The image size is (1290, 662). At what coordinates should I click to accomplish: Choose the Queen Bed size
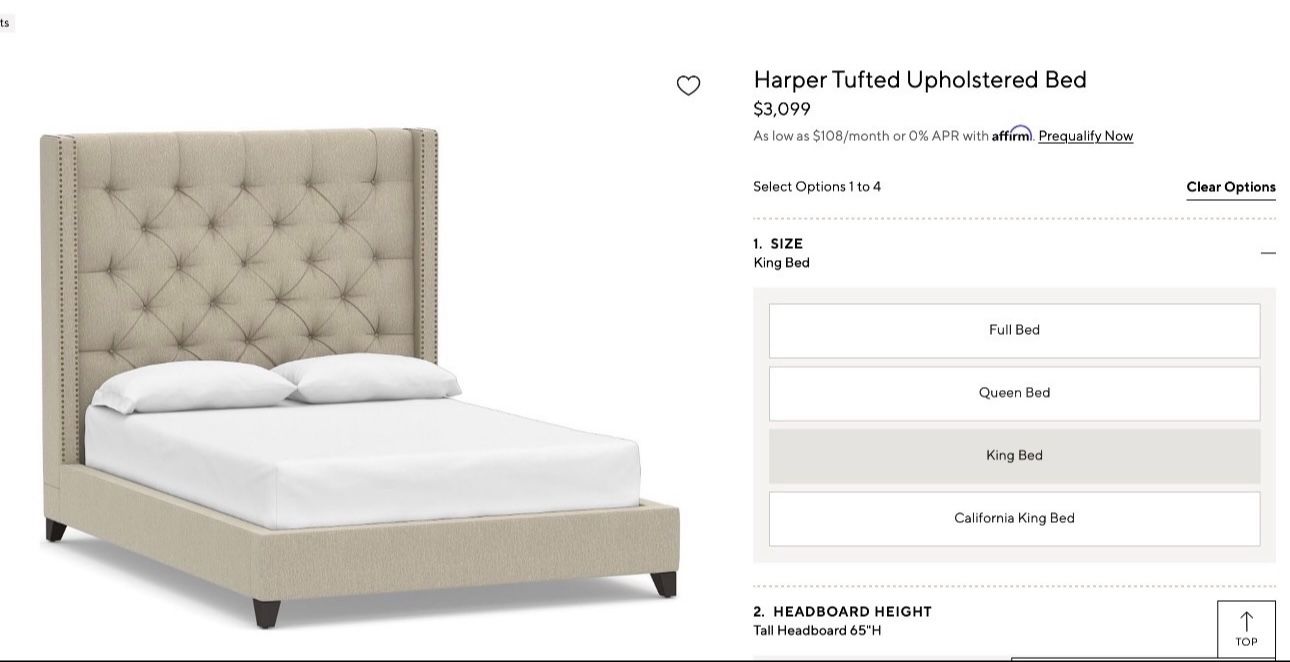pyautogui.click(x=1014, y=393)
